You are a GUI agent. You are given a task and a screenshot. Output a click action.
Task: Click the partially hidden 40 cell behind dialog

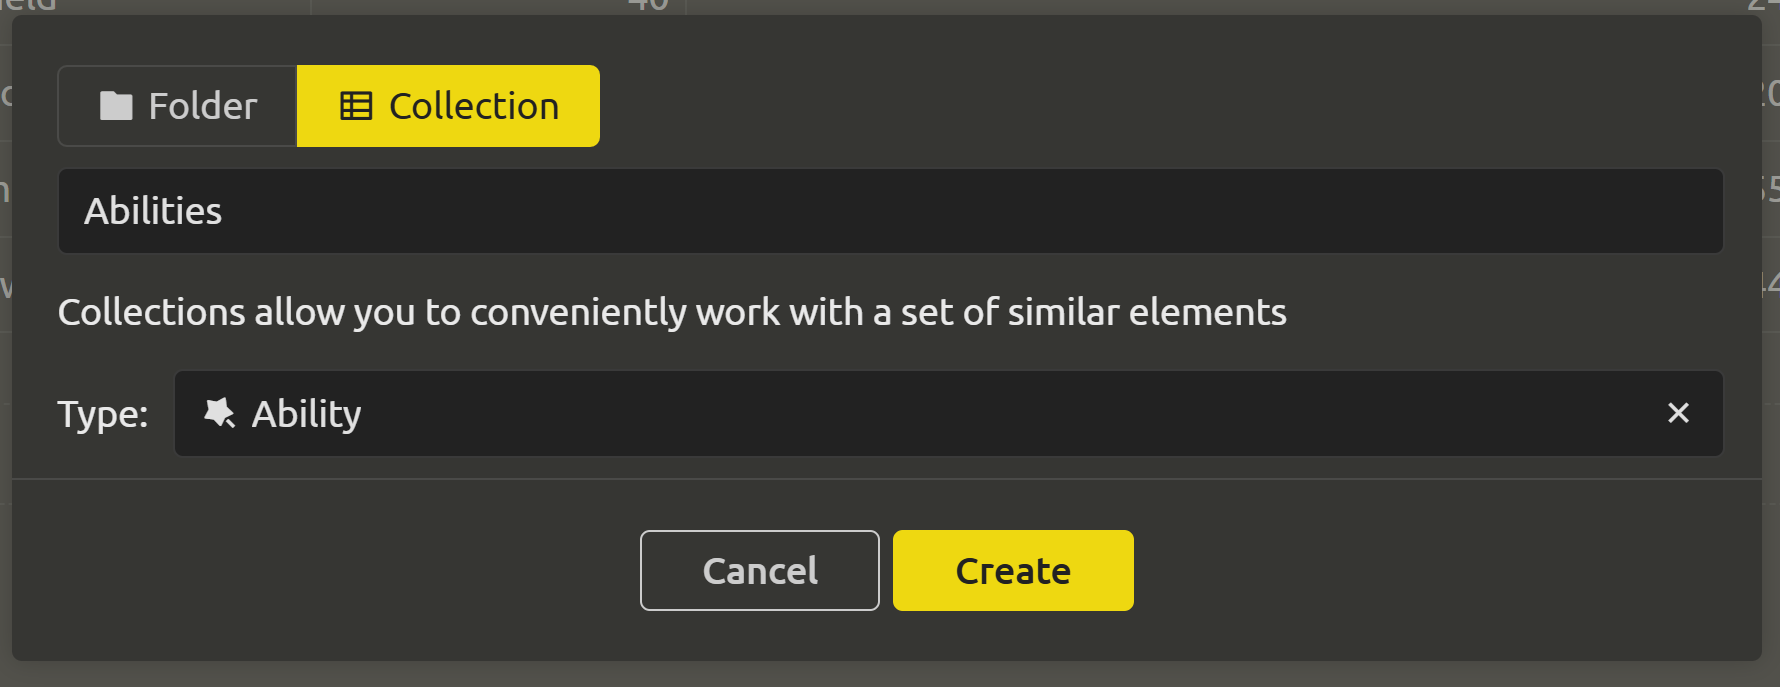[x=648, y=5]
